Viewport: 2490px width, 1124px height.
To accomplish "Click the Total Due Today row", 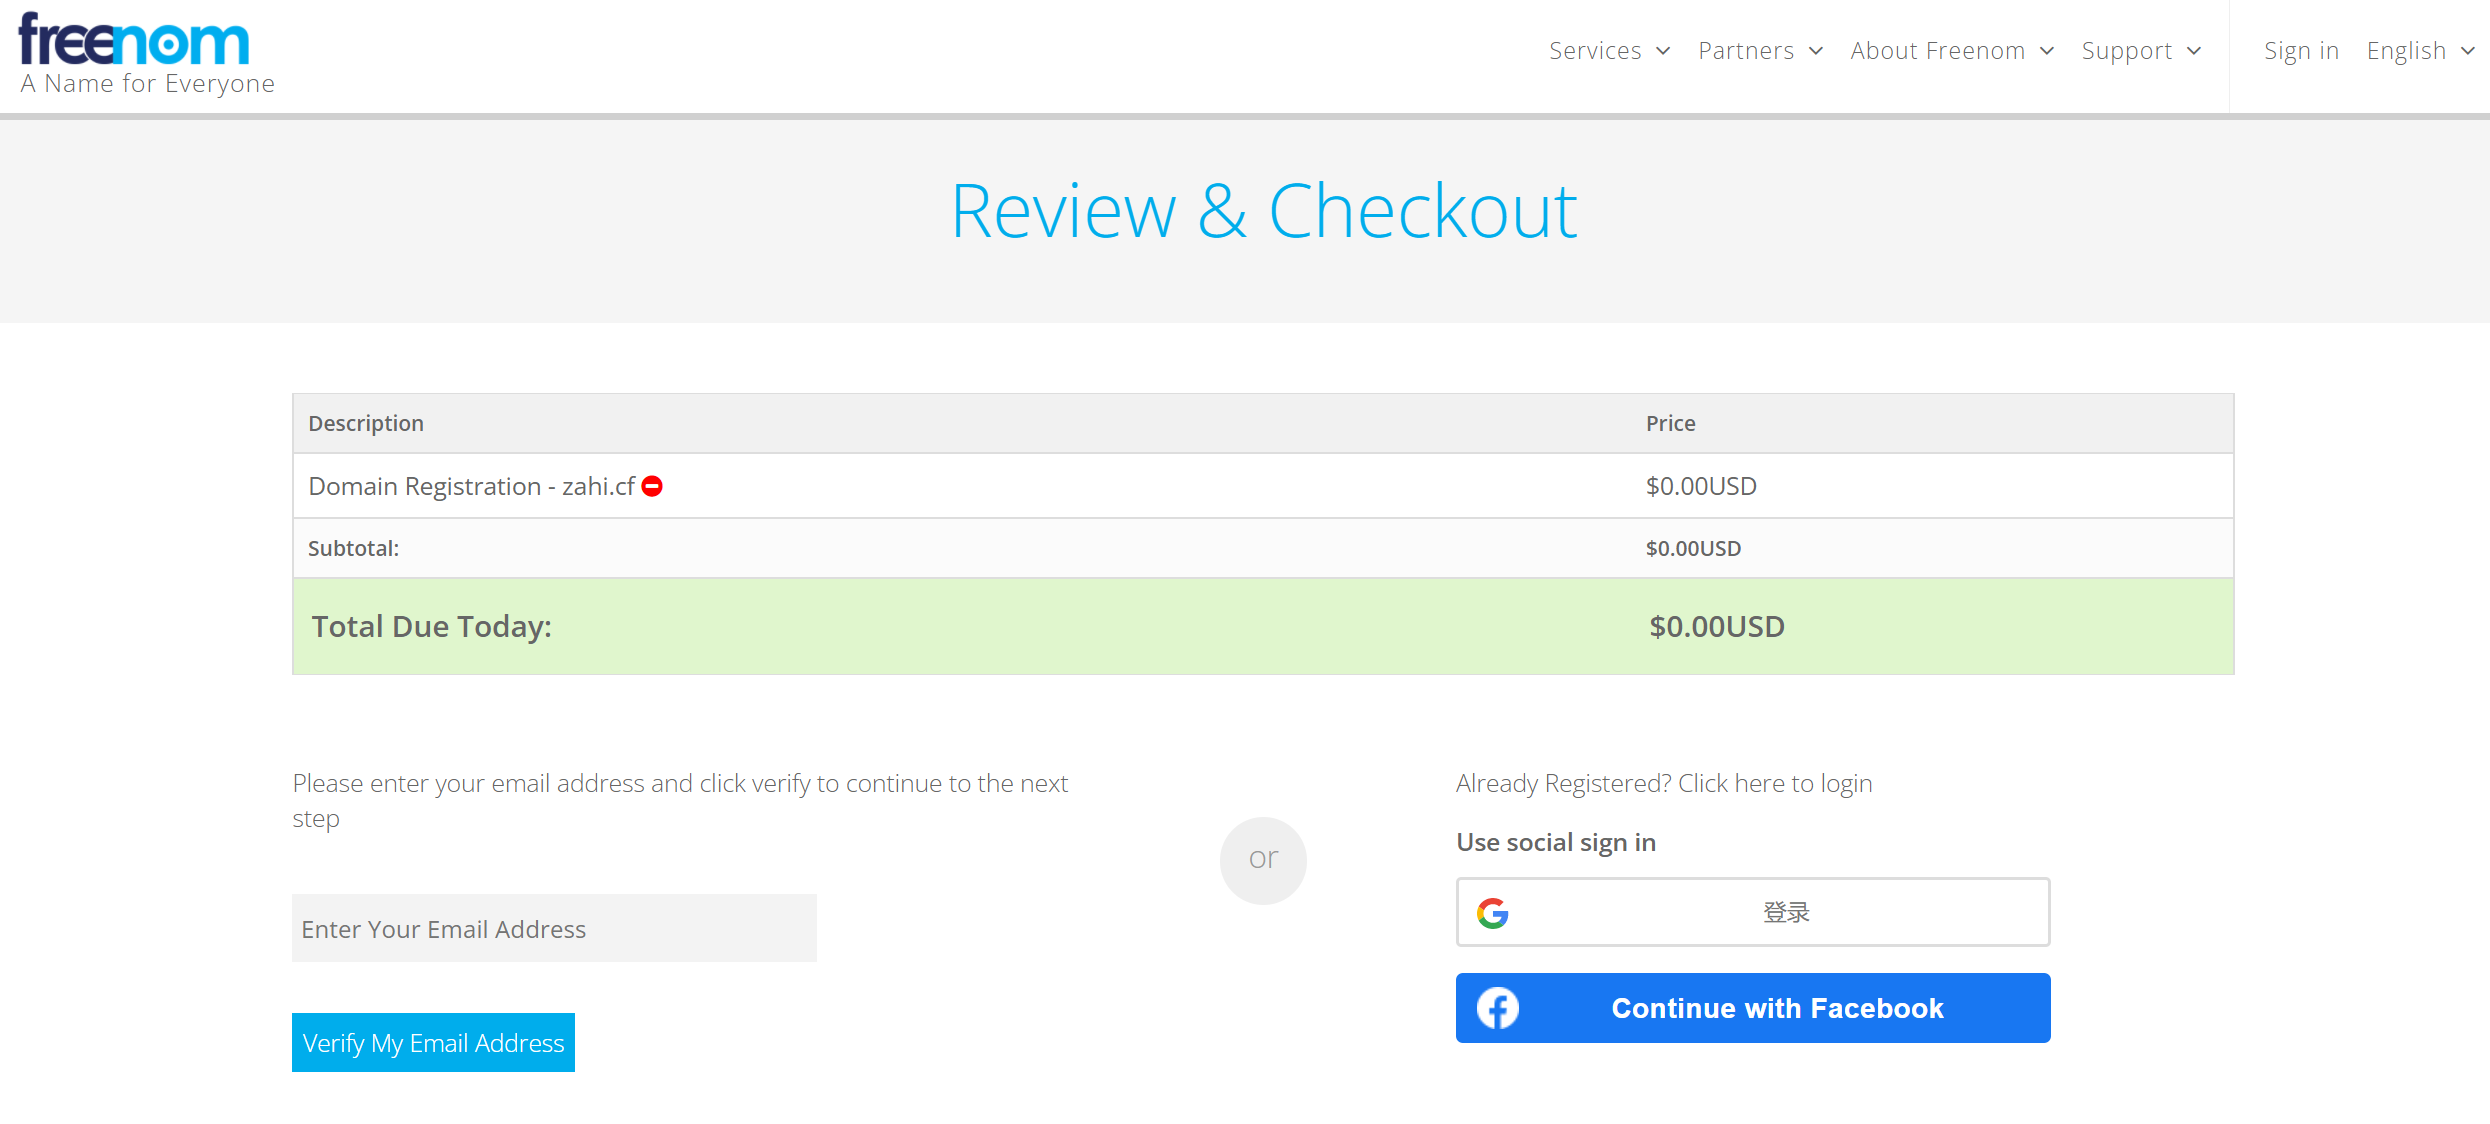I will pyautogui.click(x=1262, y=626).
